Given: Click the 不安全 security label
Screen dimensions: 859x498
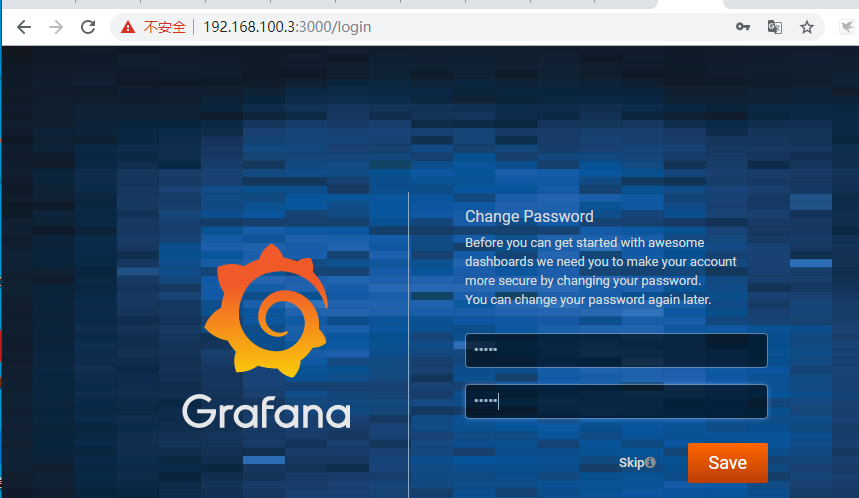Looking at the screenshot, I should (164, 27).
